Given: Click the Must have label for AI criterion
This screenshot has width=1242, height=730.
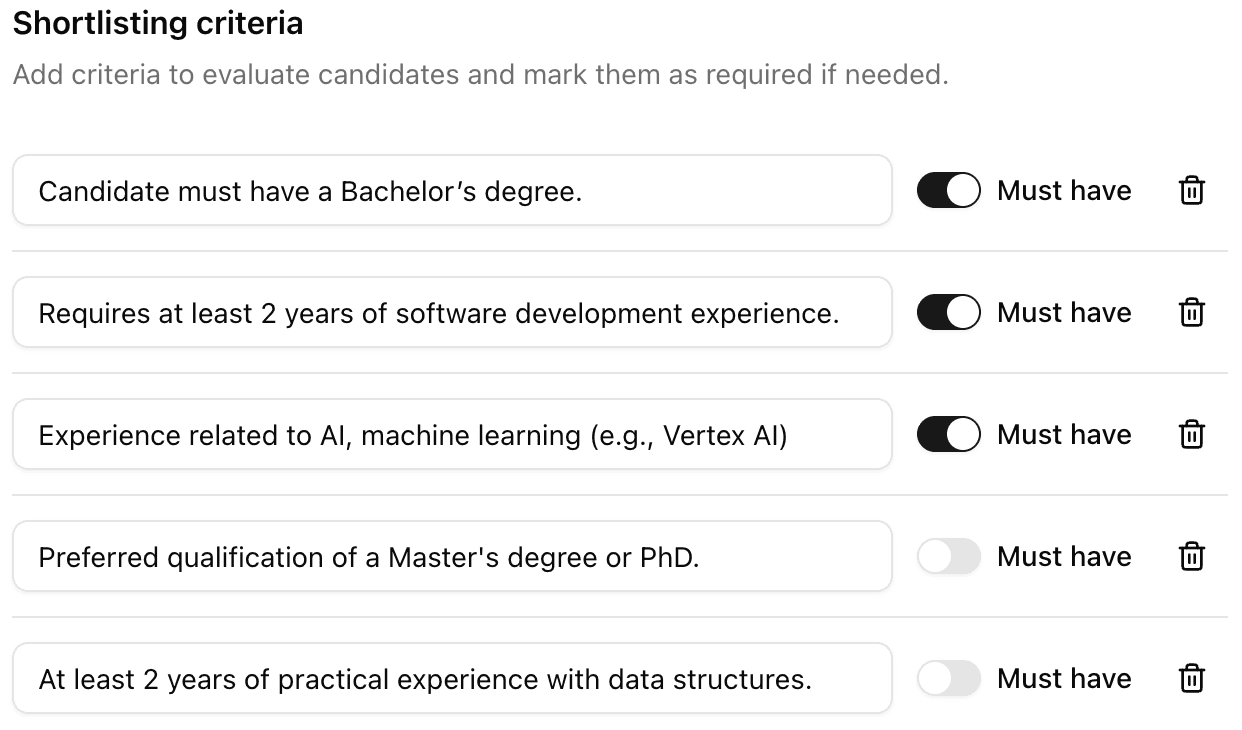Looking at the screenshot, I should click(1064, 434).
